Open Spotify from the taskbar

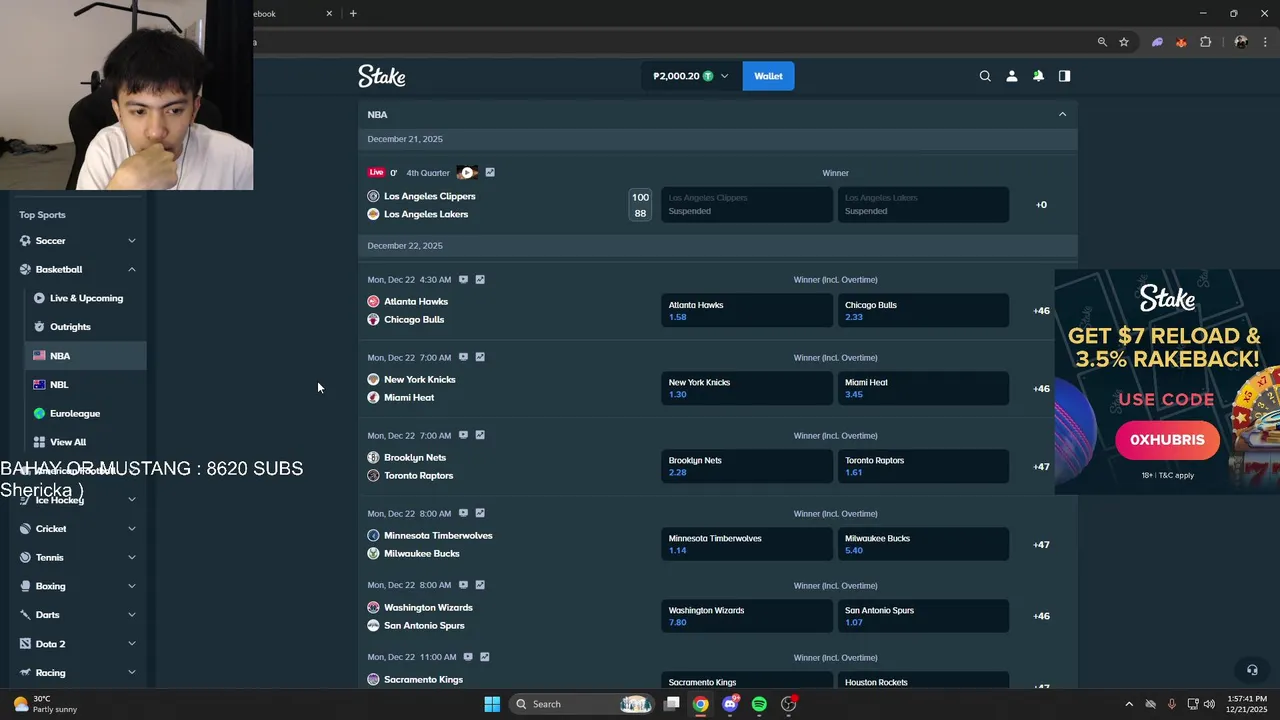(x=759, y=704)
